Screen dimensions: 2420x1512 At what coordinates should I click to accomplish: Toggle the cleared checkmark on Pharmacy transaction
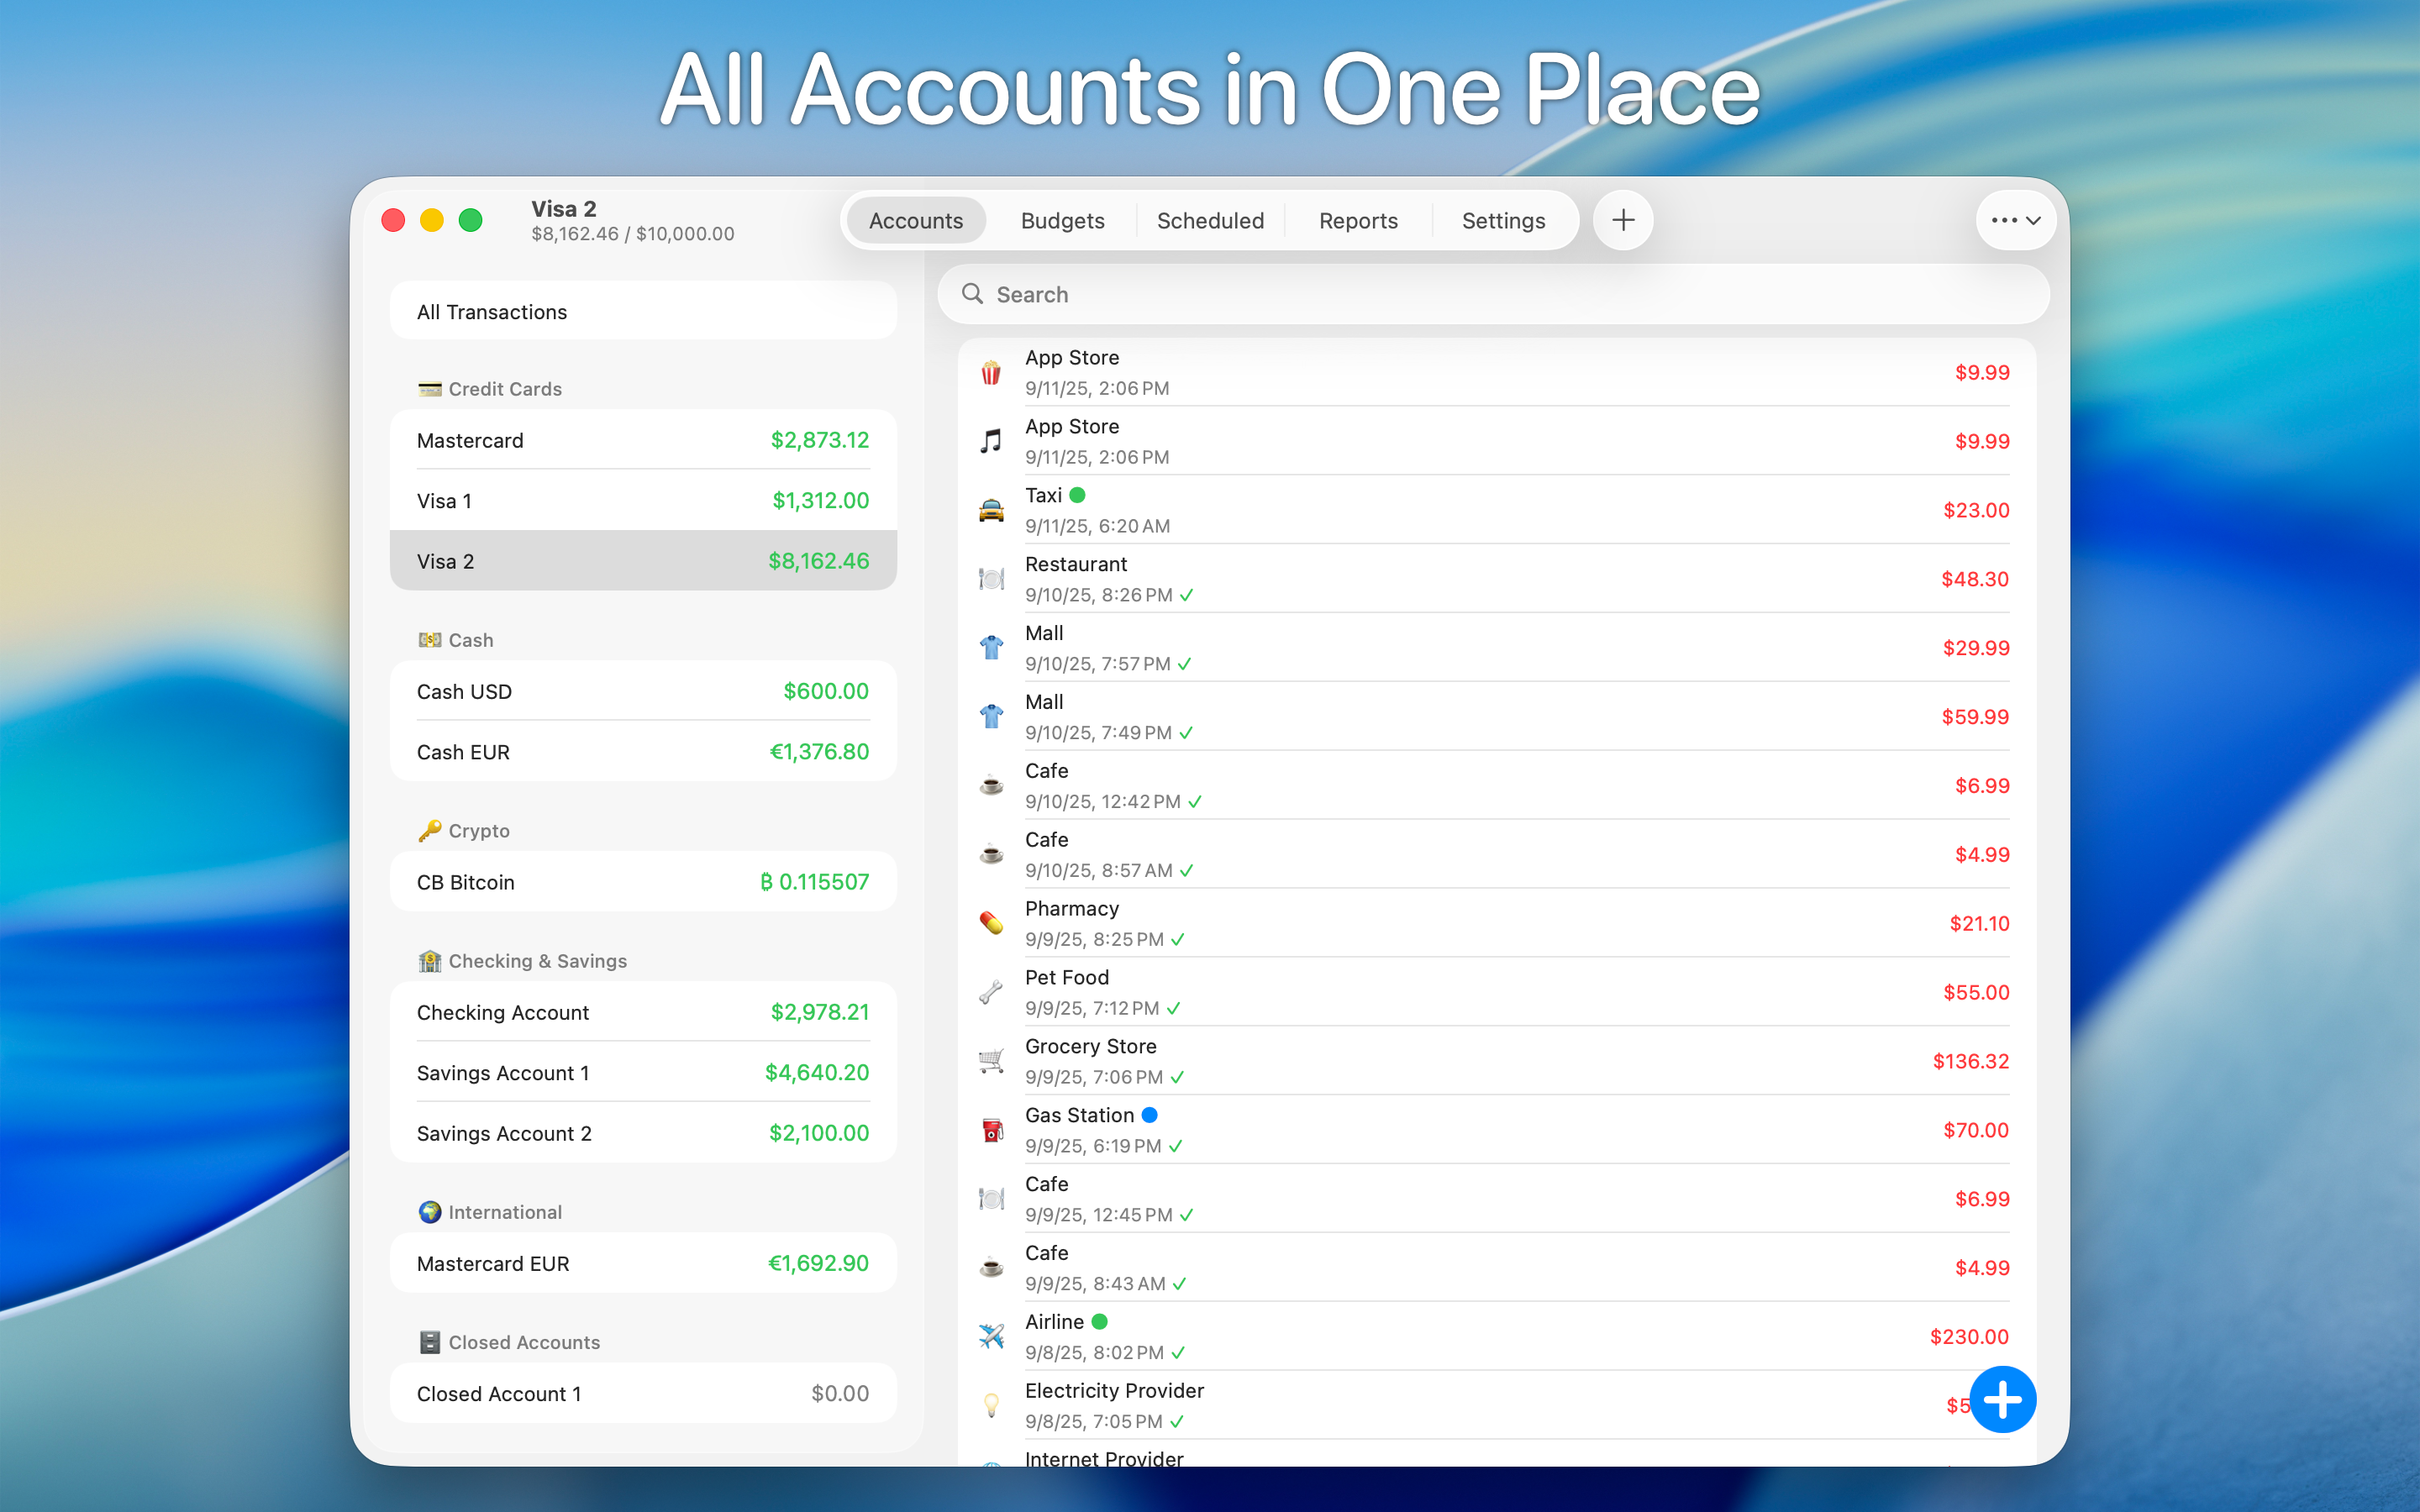point(1178,940)
